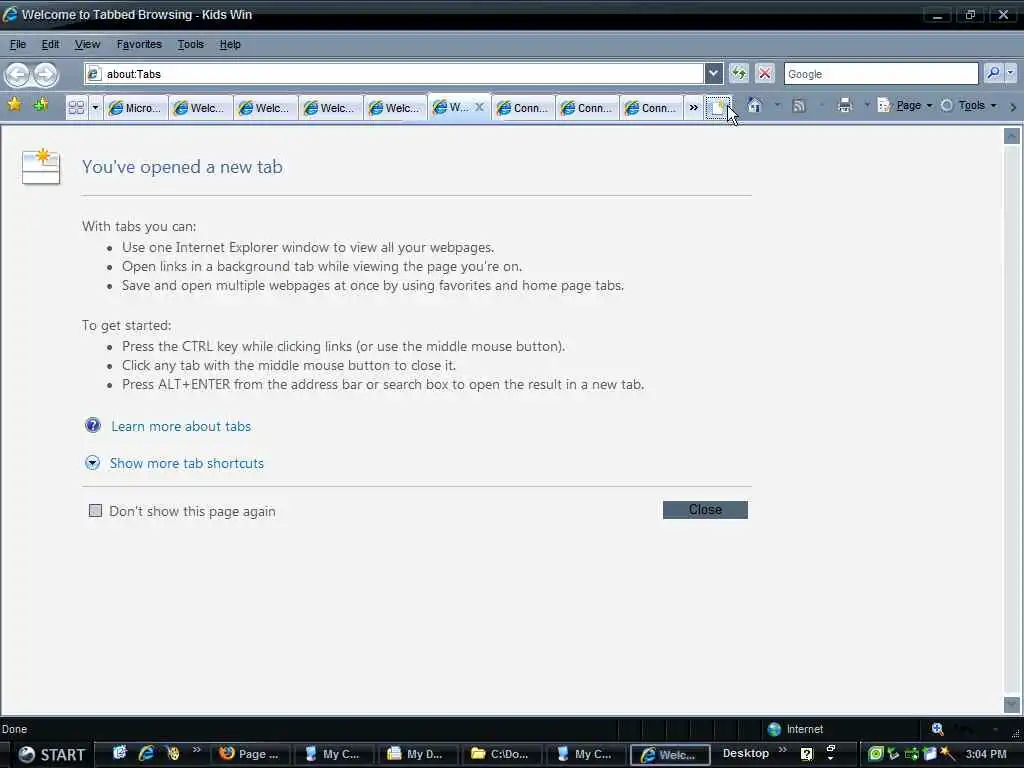Click the third quick launch icon
This screenshot has width=1024, height=768.
173,753
